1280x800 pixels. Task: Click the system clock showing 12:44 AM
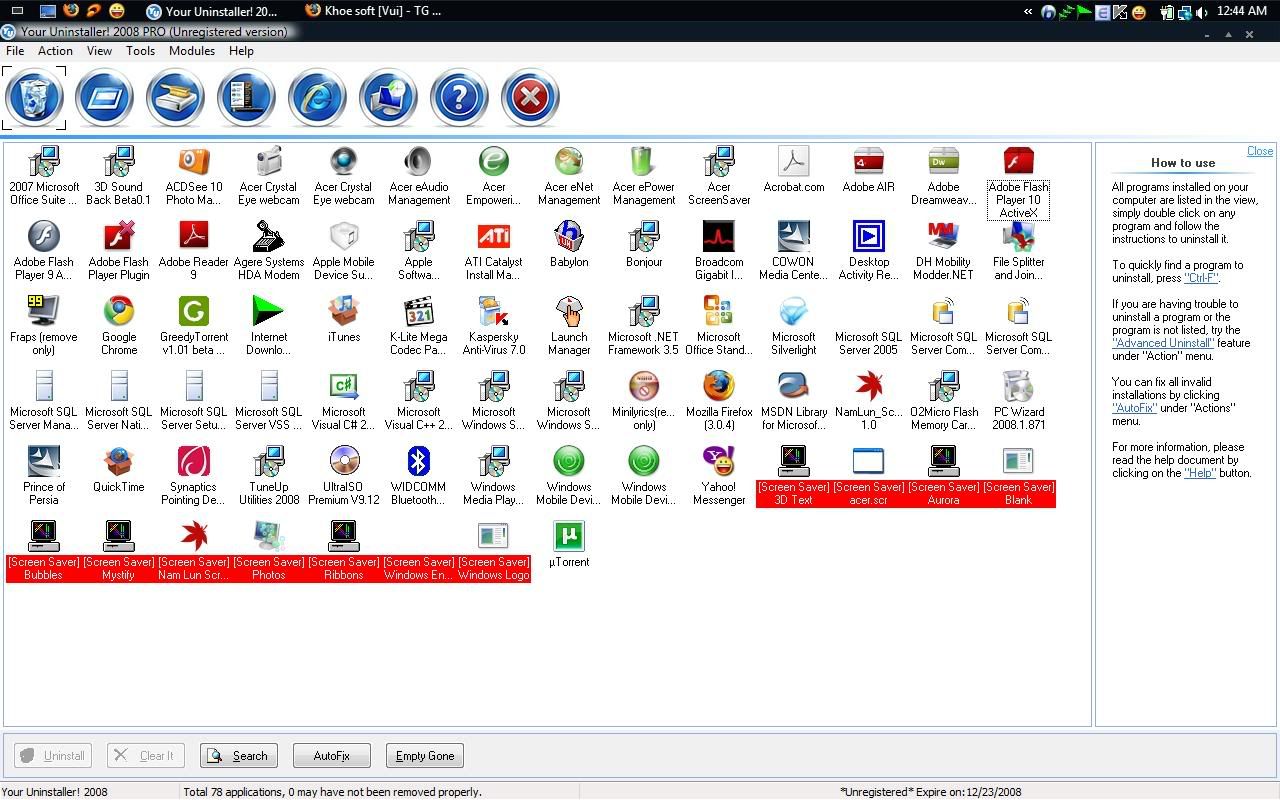[x=1244, y=11]
